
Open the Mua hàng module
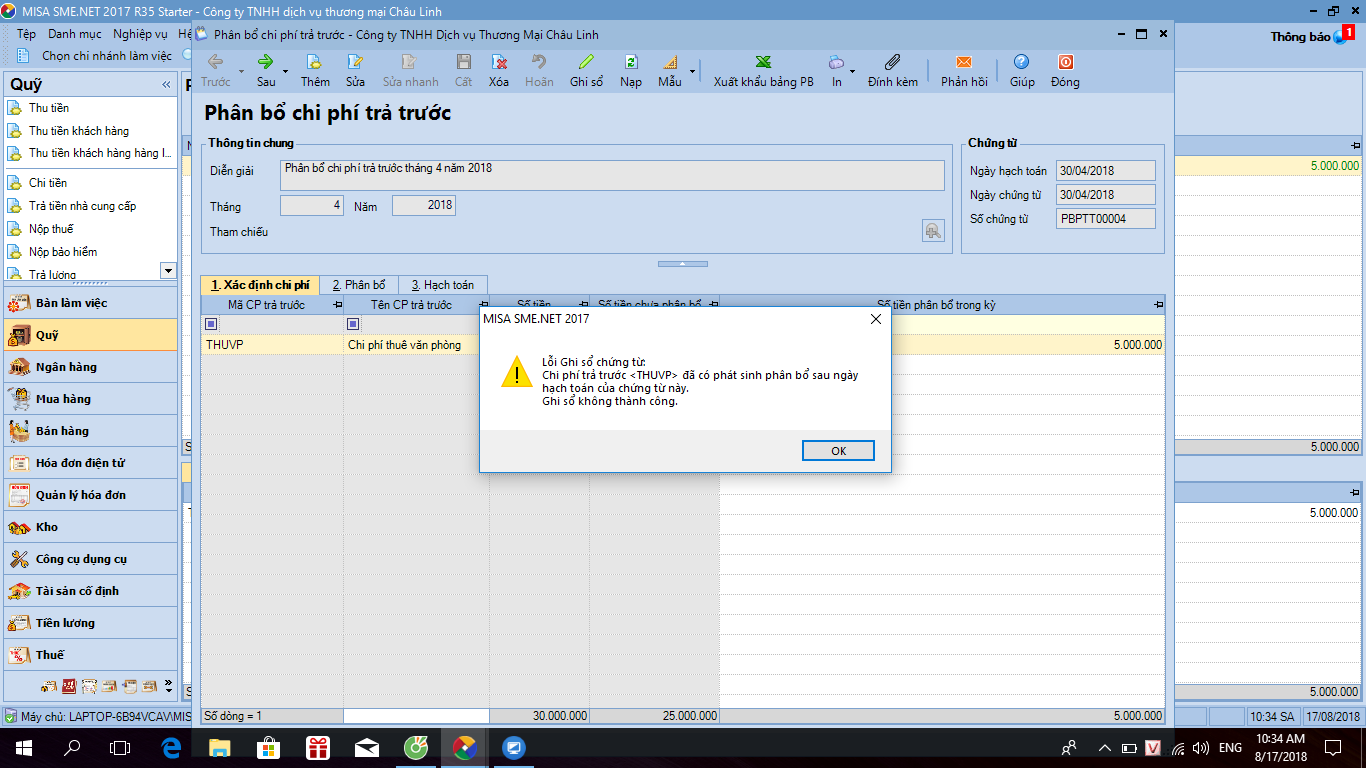90,399
